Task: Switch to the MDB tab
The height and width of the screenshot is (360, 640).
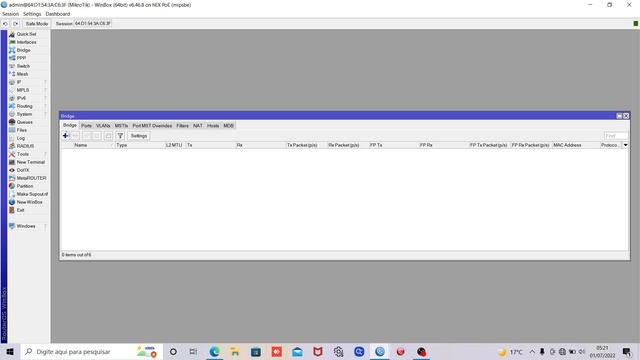Action: click(x=229, y=126)
